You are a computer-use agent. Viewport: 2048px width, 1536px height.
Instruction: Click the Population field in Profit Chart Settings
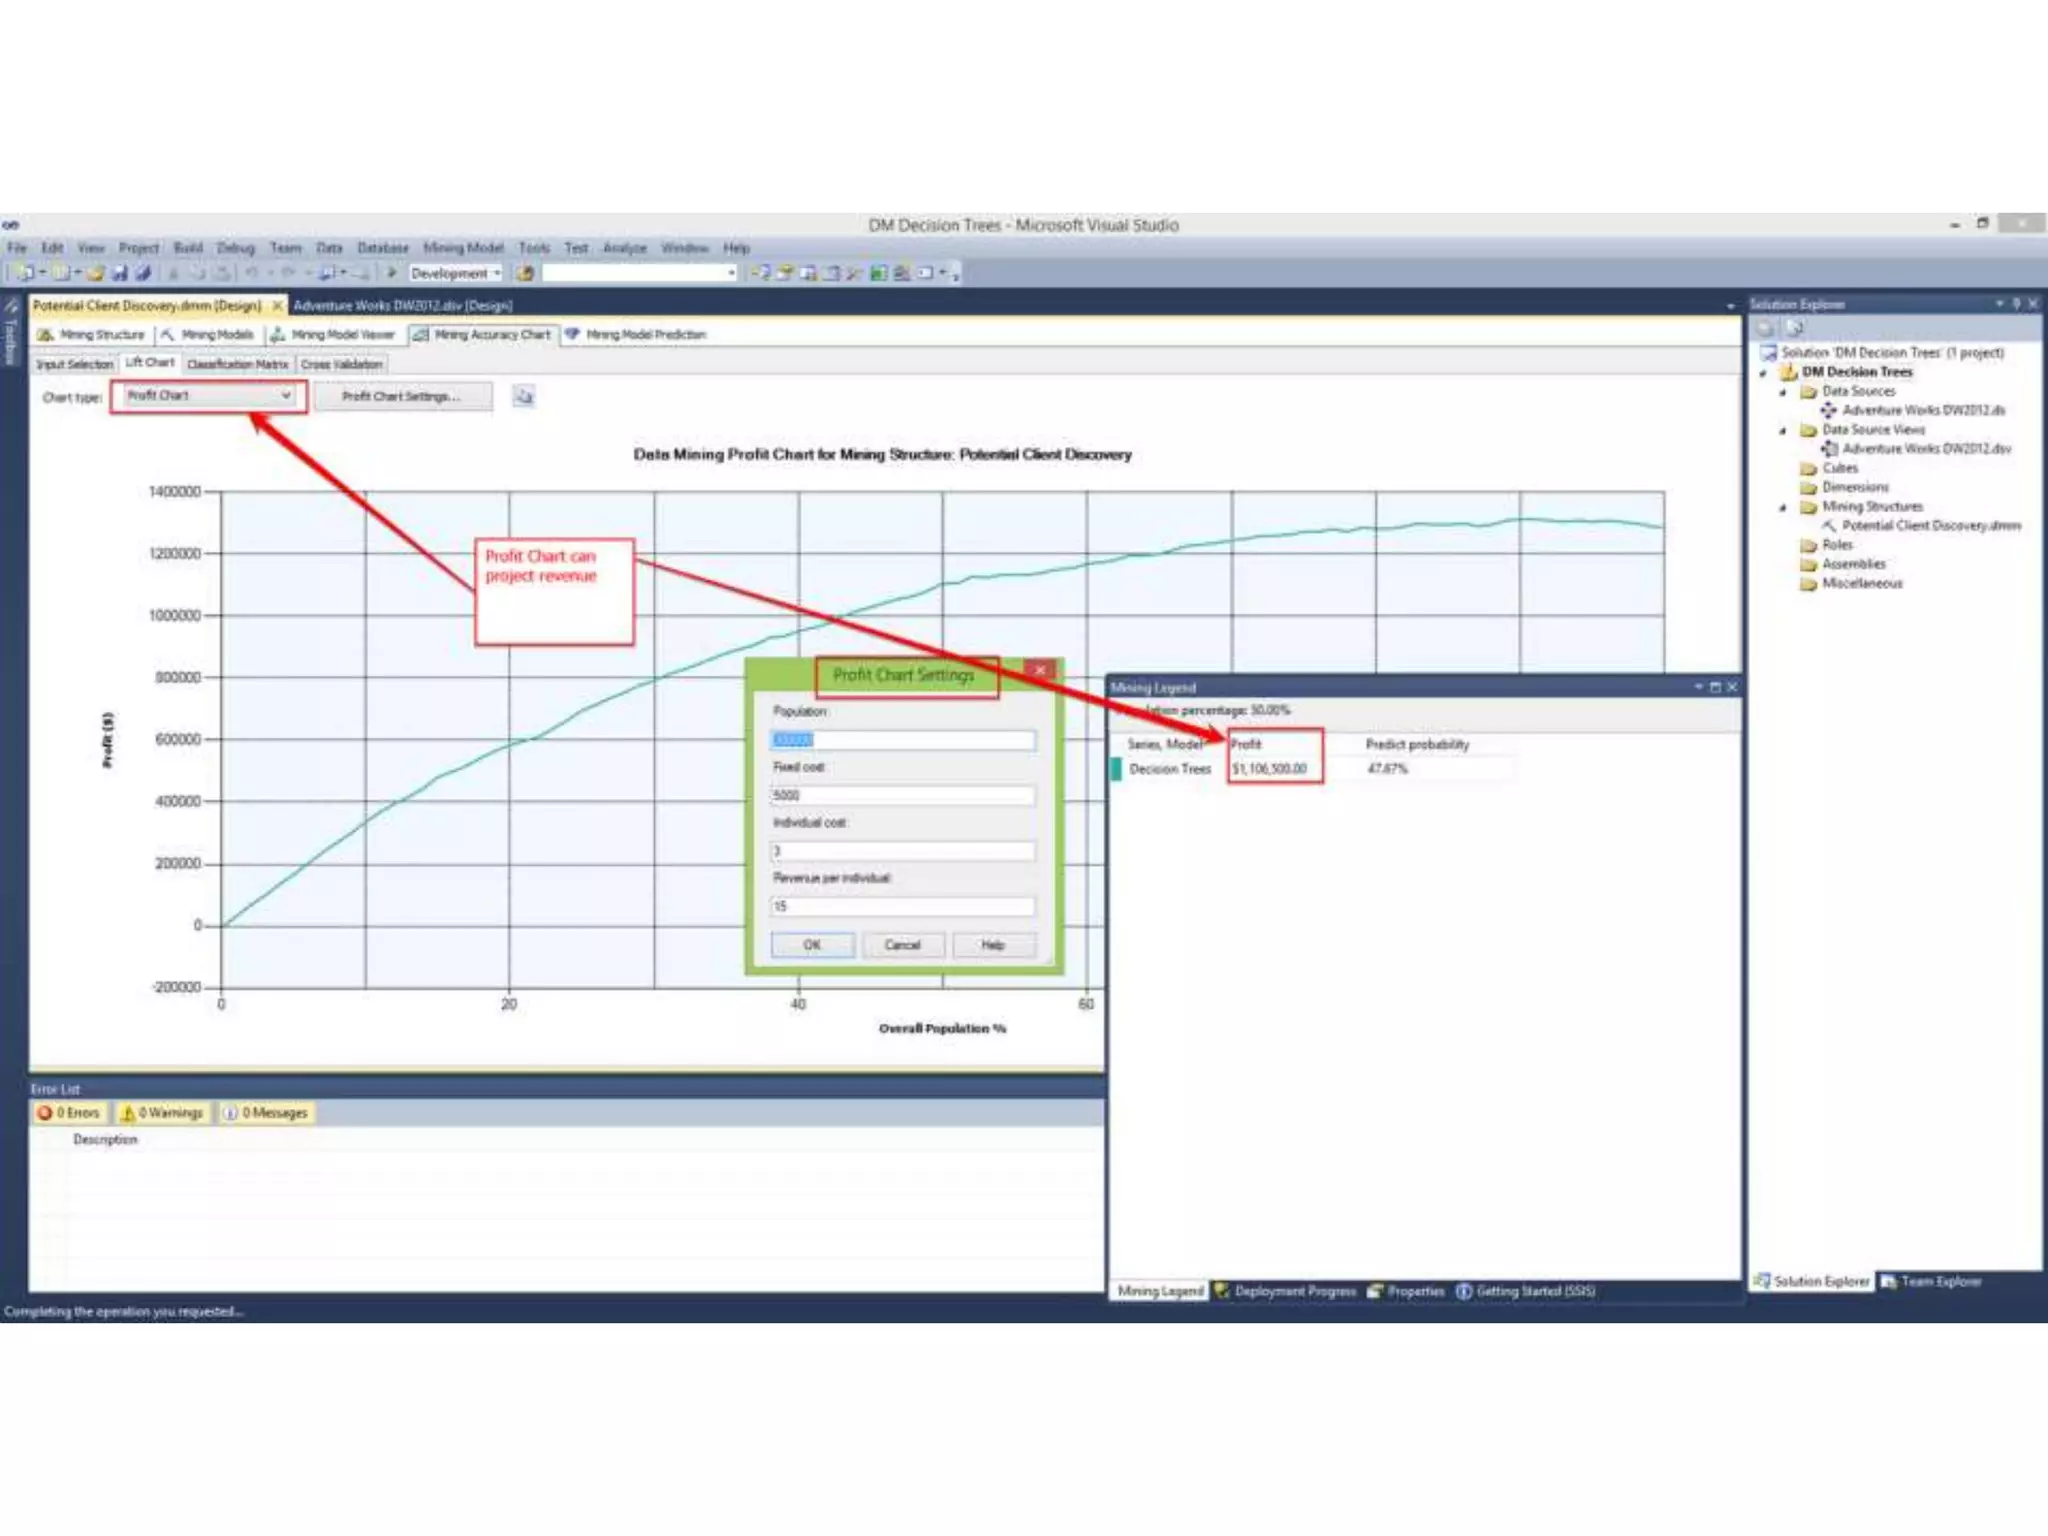pos(903,740)
